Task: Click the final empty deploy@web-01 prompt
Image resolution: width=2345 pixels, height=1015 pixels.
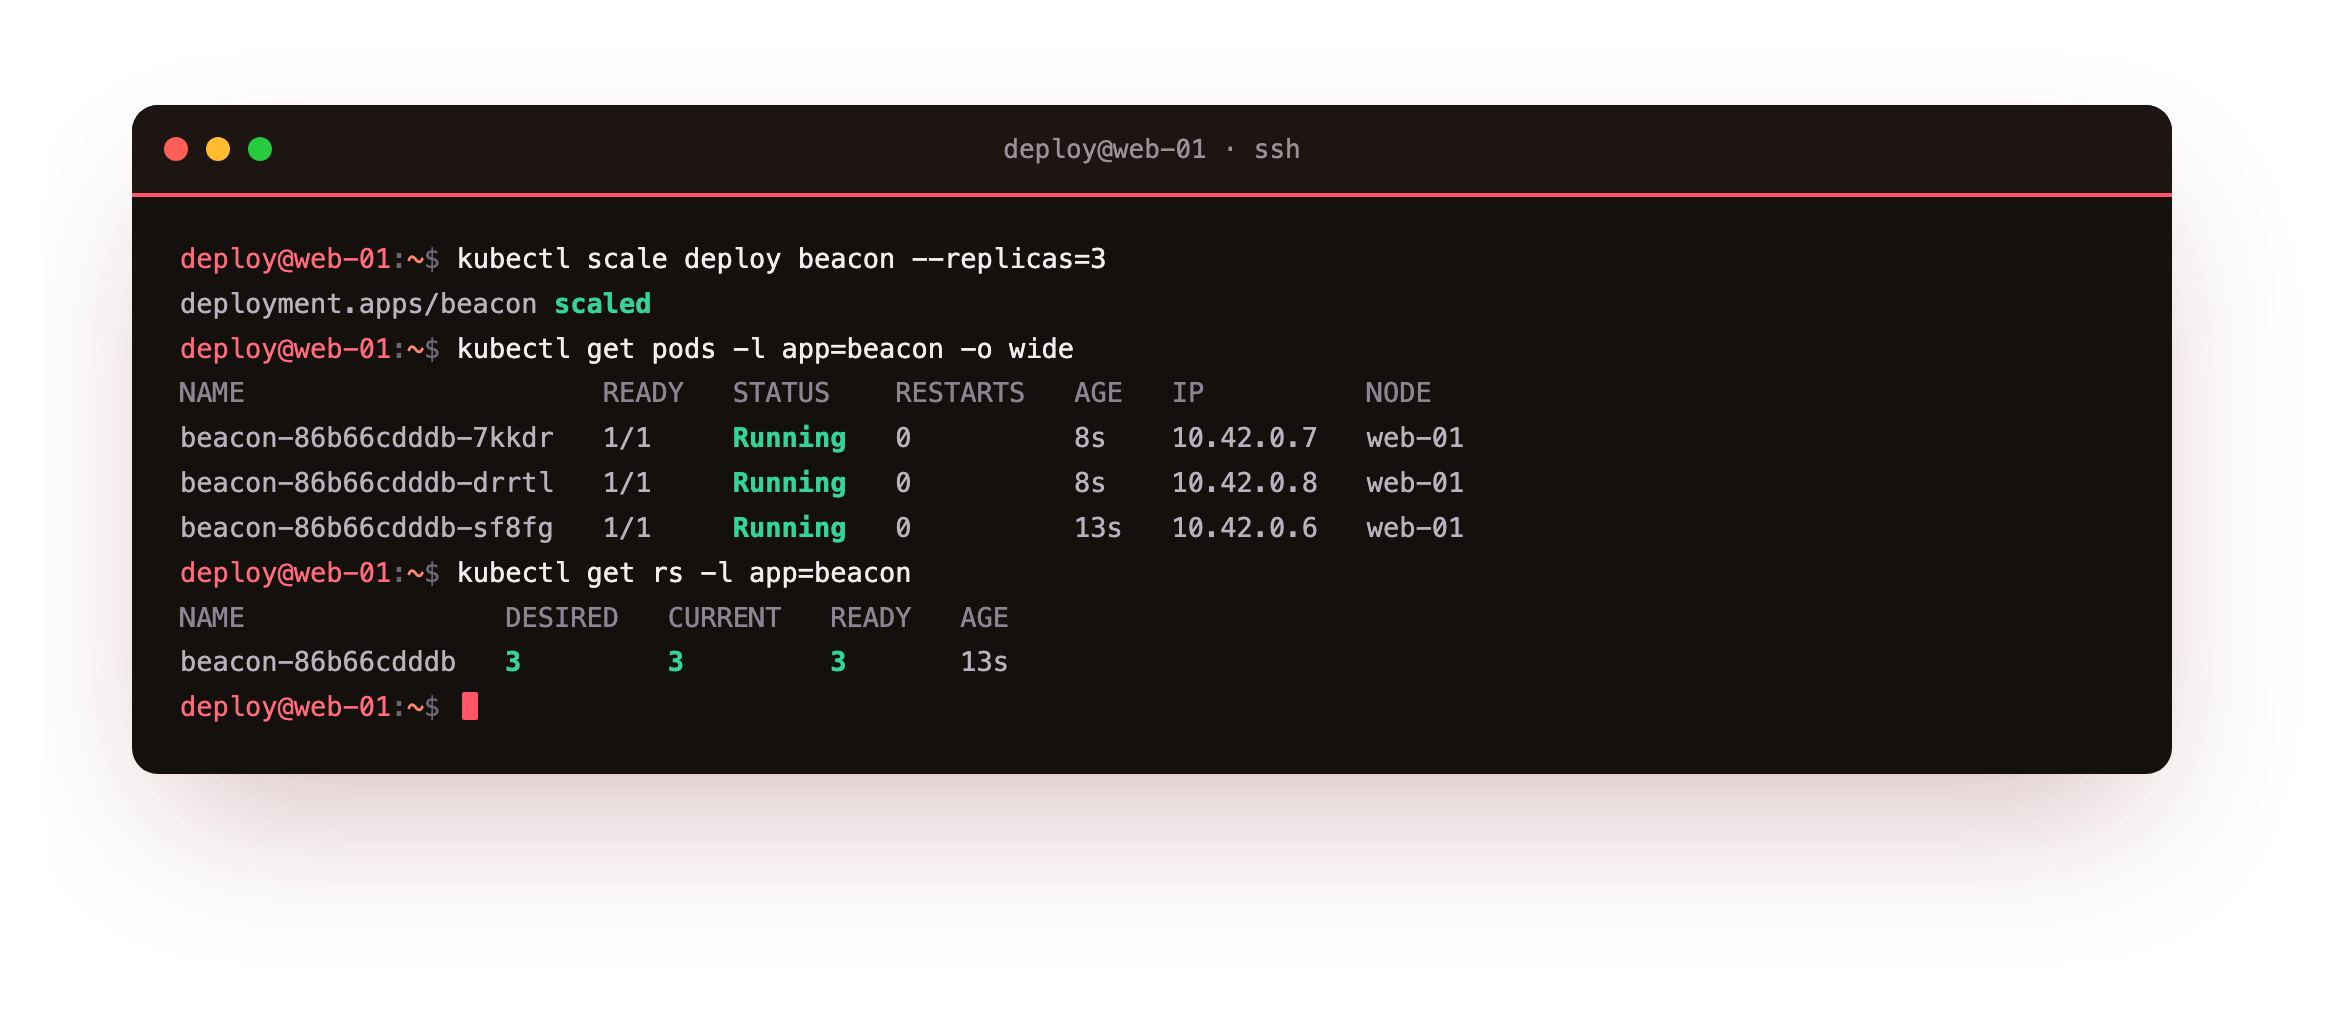Action: point(310,707)
